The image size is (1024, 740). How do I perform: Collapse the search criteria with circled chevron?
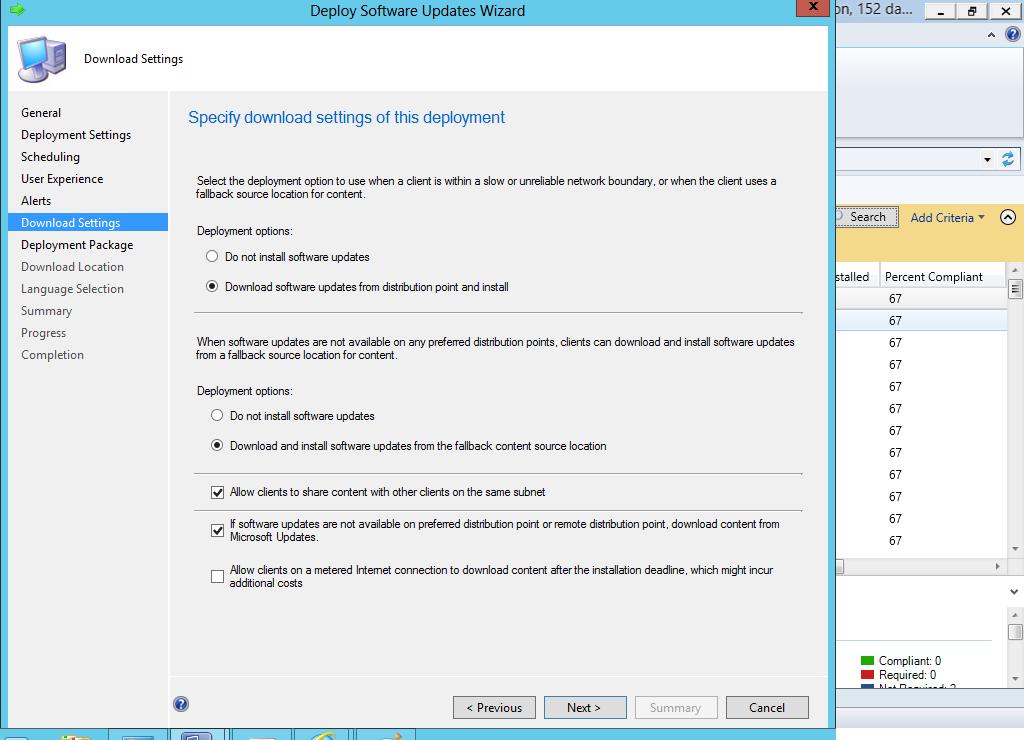[1008, 217]
